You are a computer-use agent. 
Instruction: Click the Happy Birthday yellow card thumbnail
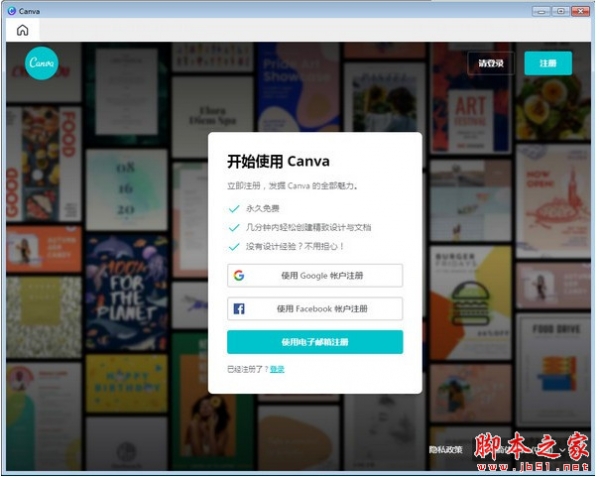[127, 383]
